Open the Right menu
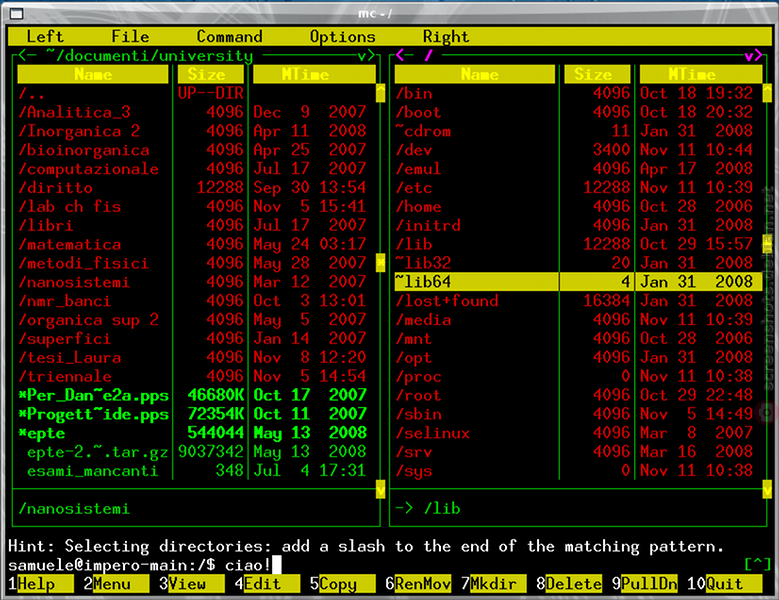The width and height of the screenshot is (779, 600). point(446,37)
